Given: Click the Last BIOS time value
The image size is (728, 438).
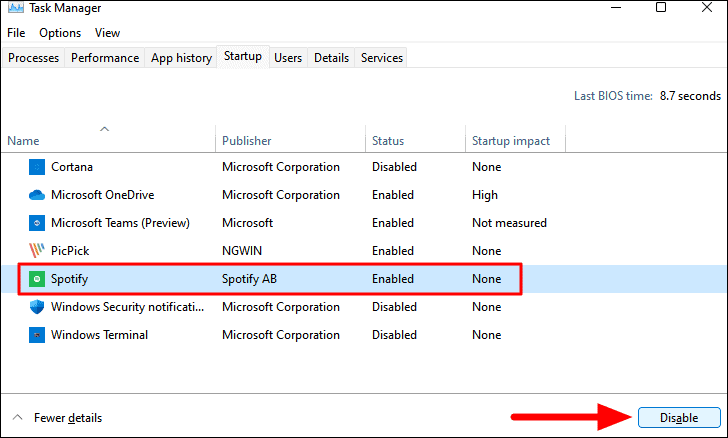Looking at the screenshot, I should point(690,96).
